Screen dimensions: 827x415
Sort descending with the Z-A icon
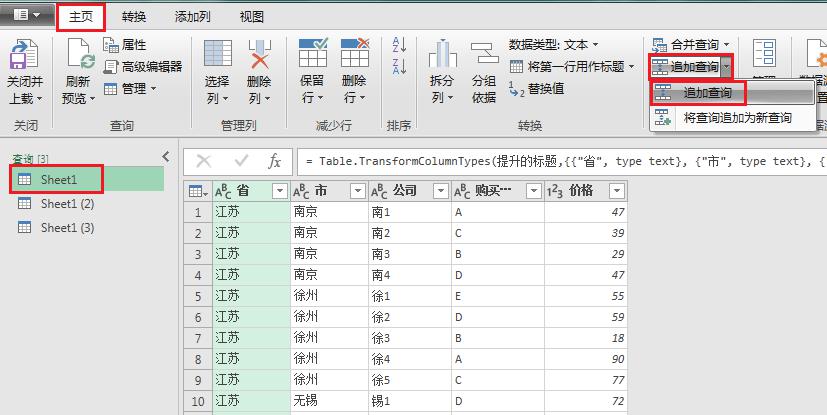[x=399, y=66]
